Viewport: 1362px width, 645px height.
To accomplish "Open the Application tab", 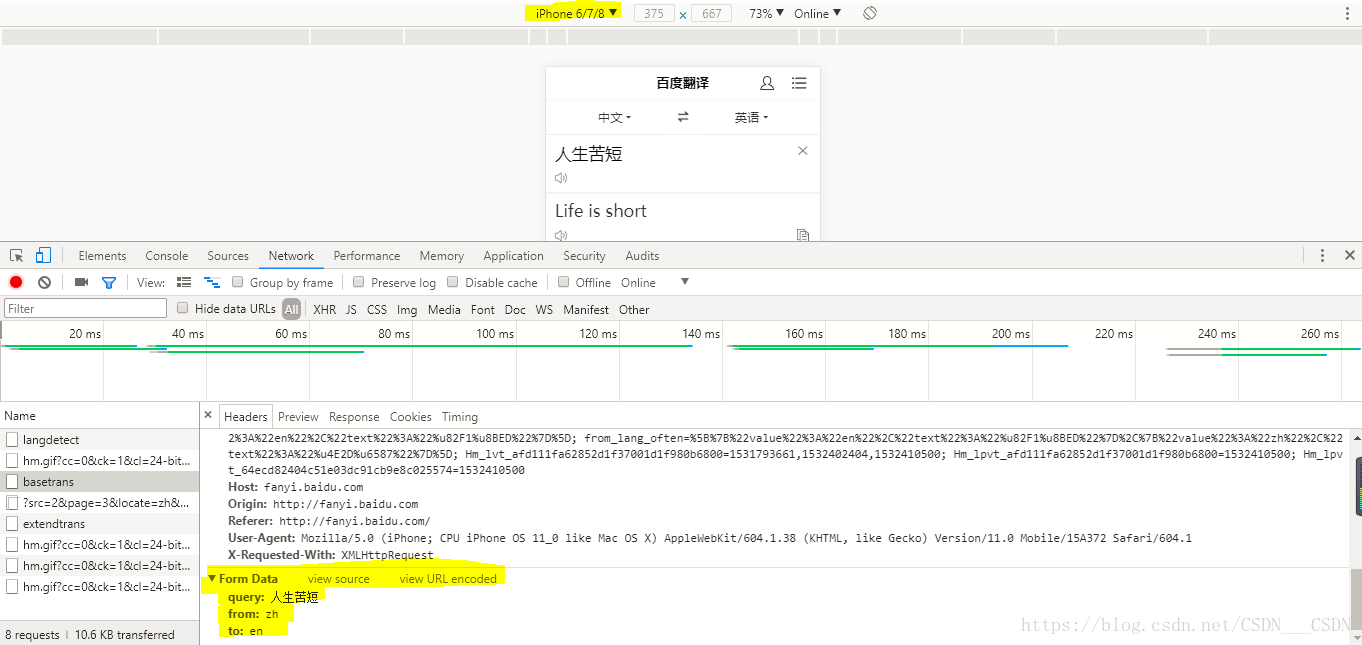I will point(513,256).
